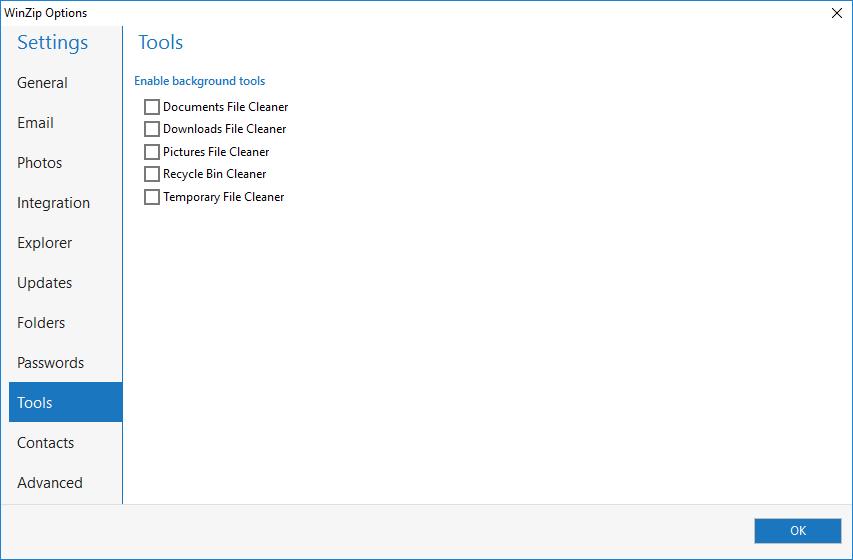853x560 pixels.
Task: Open the General settings category
Action: click(65, 83)
